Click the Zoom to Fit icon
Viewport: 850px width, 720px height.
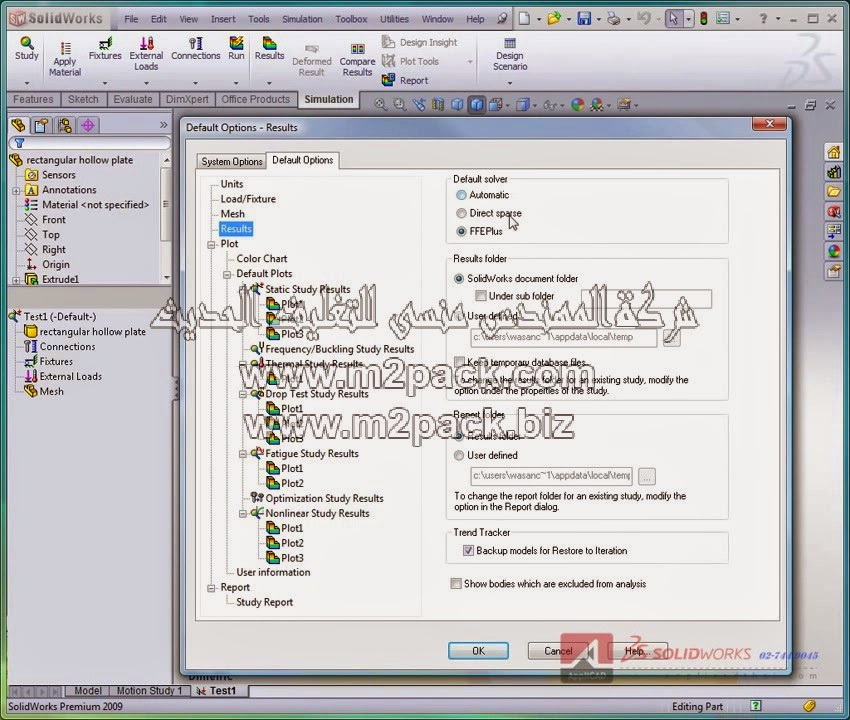click(381, 104)
